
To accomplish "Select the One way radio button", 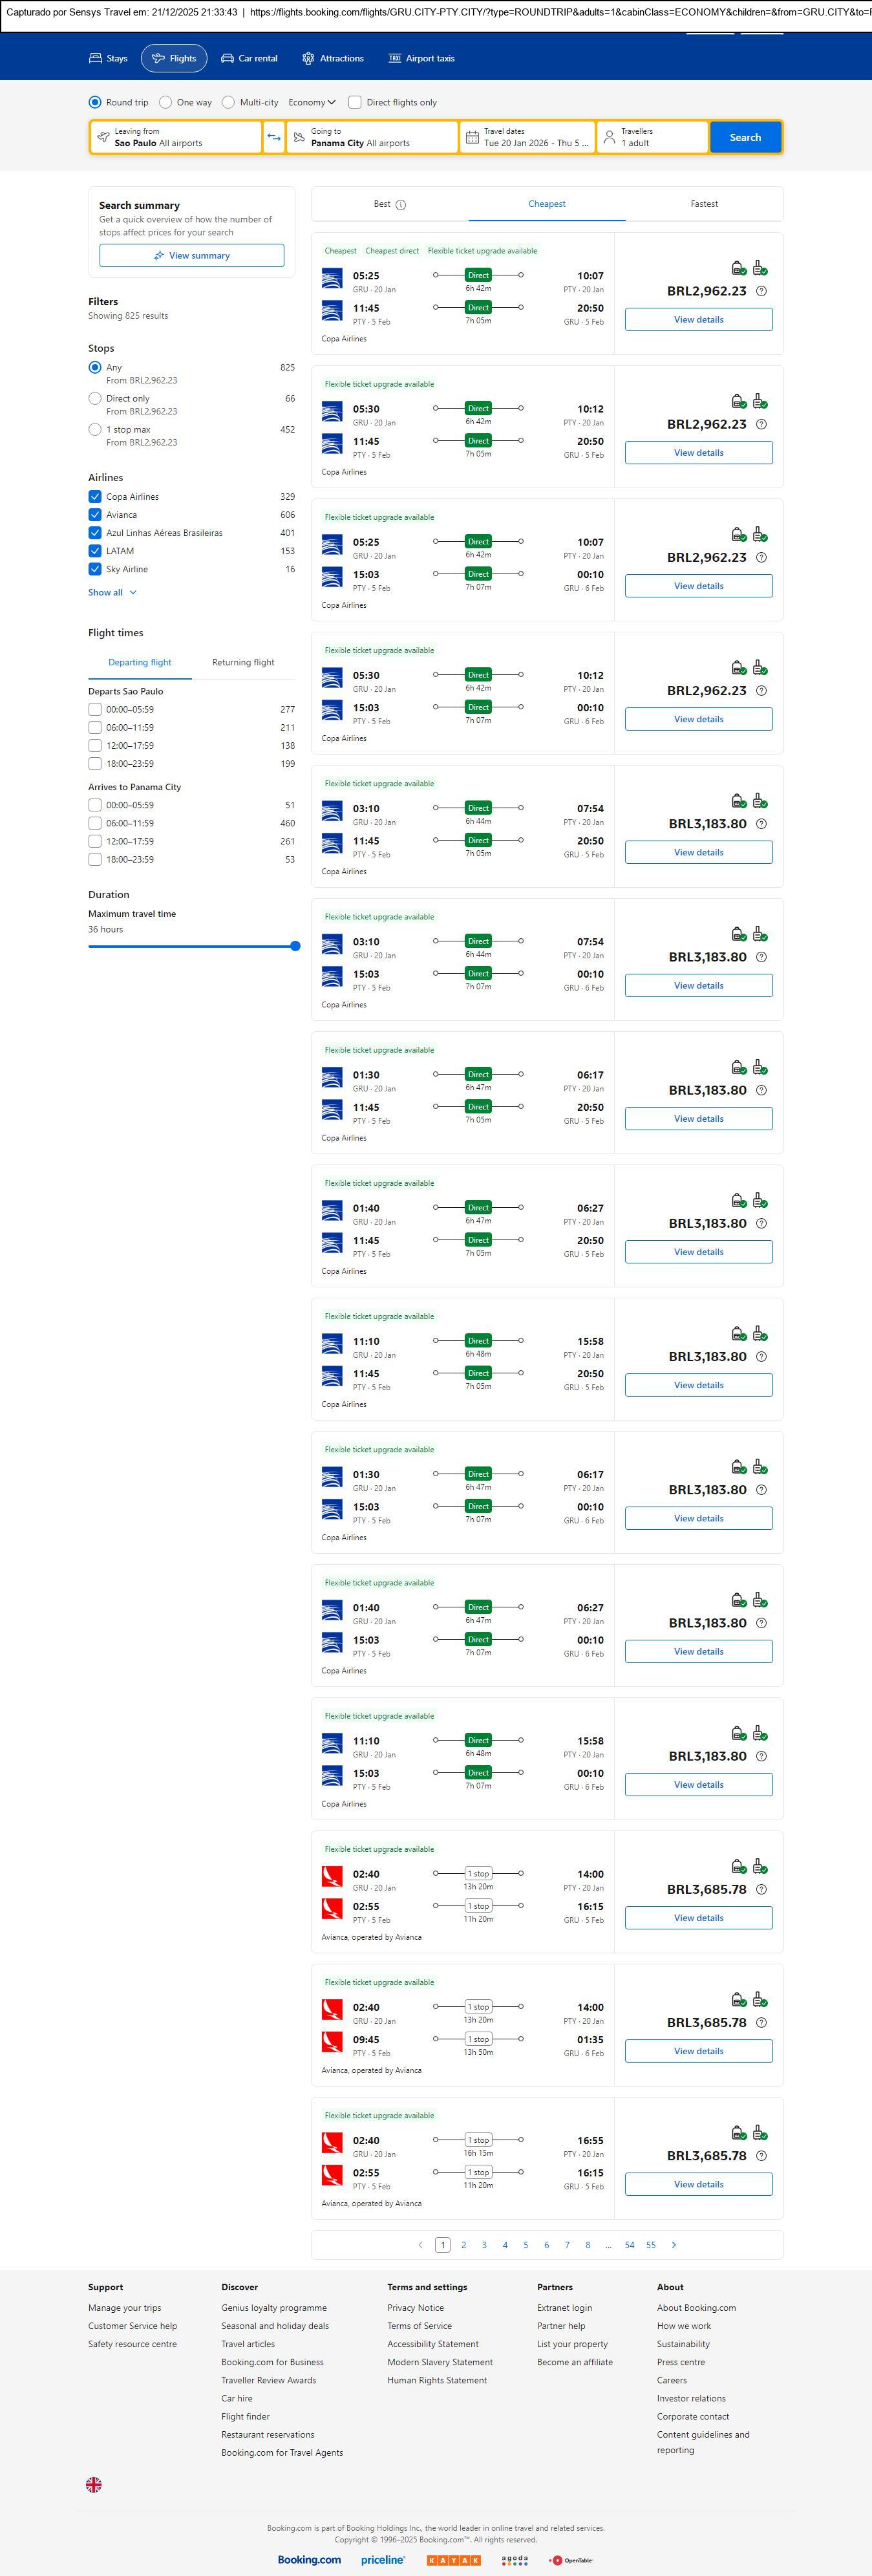I will click(x=166, y=102).
